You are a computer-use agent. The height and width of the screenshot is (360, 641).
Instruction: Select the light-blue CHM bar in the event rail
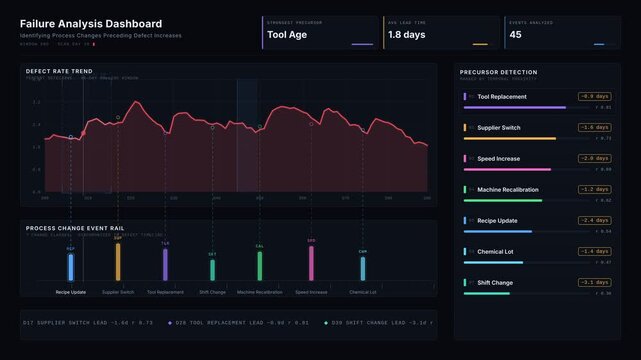(363, 269)
